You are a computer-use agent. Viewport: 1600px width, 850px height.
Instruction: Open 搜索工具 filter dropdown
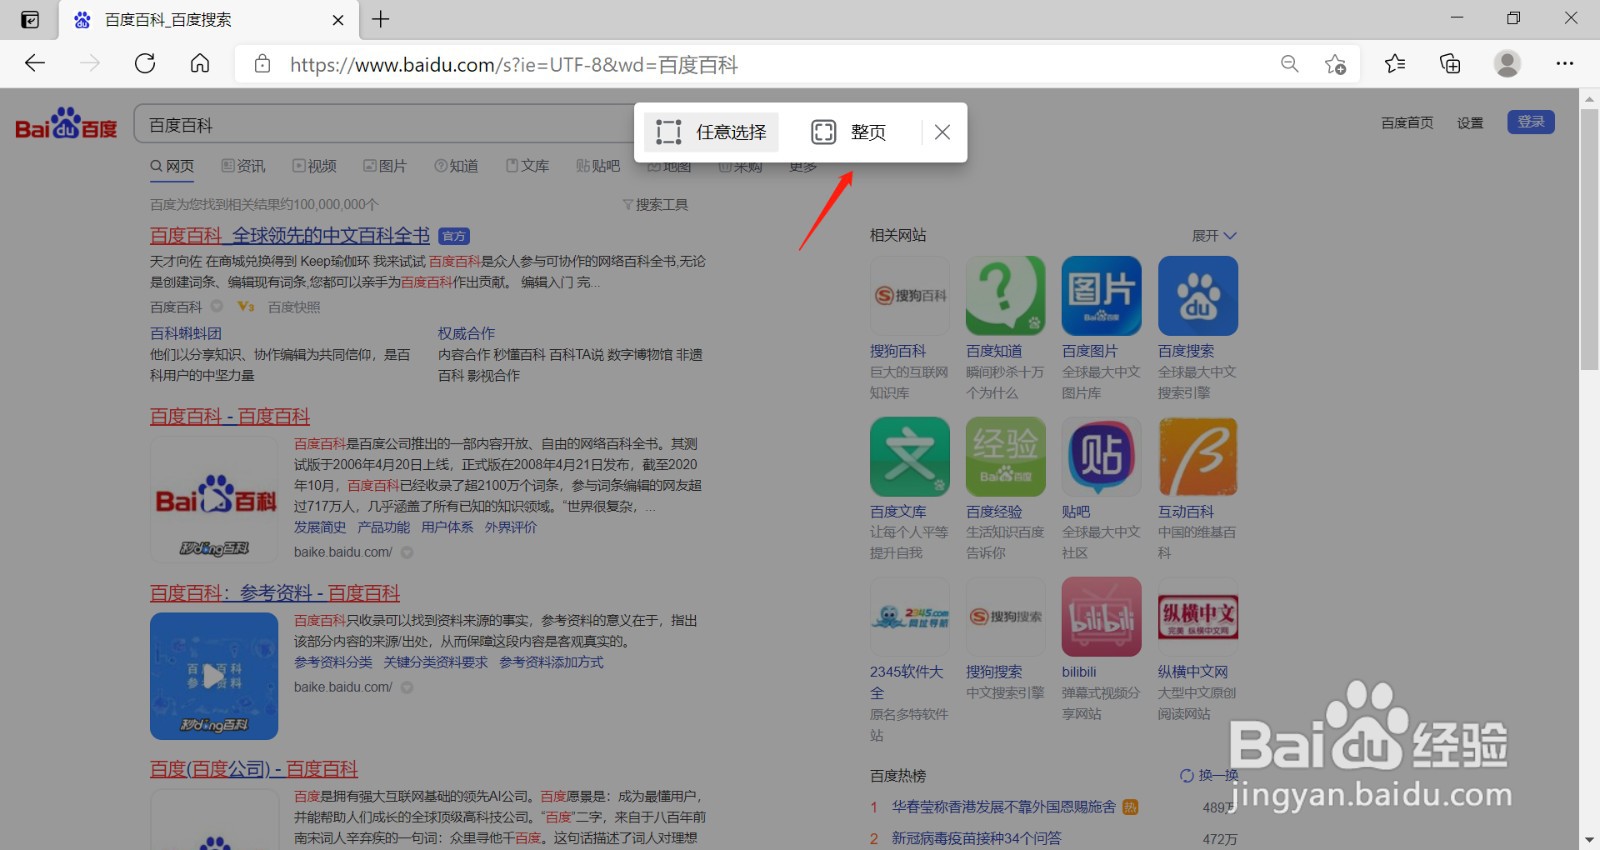point(655,204)
